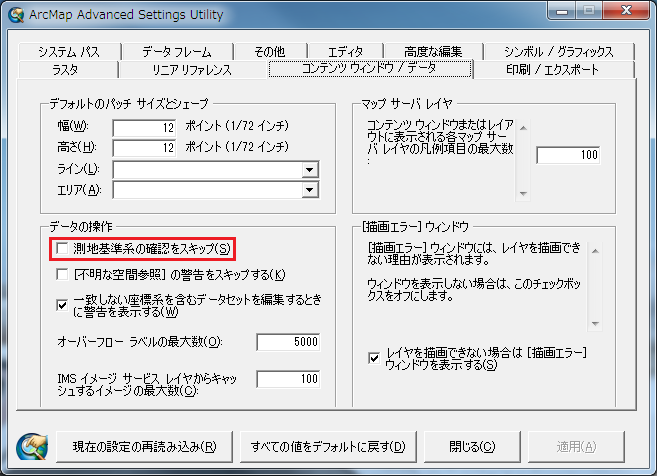Switch to システム パス tab
Screen dimensions: 657x476
point(69,52)
